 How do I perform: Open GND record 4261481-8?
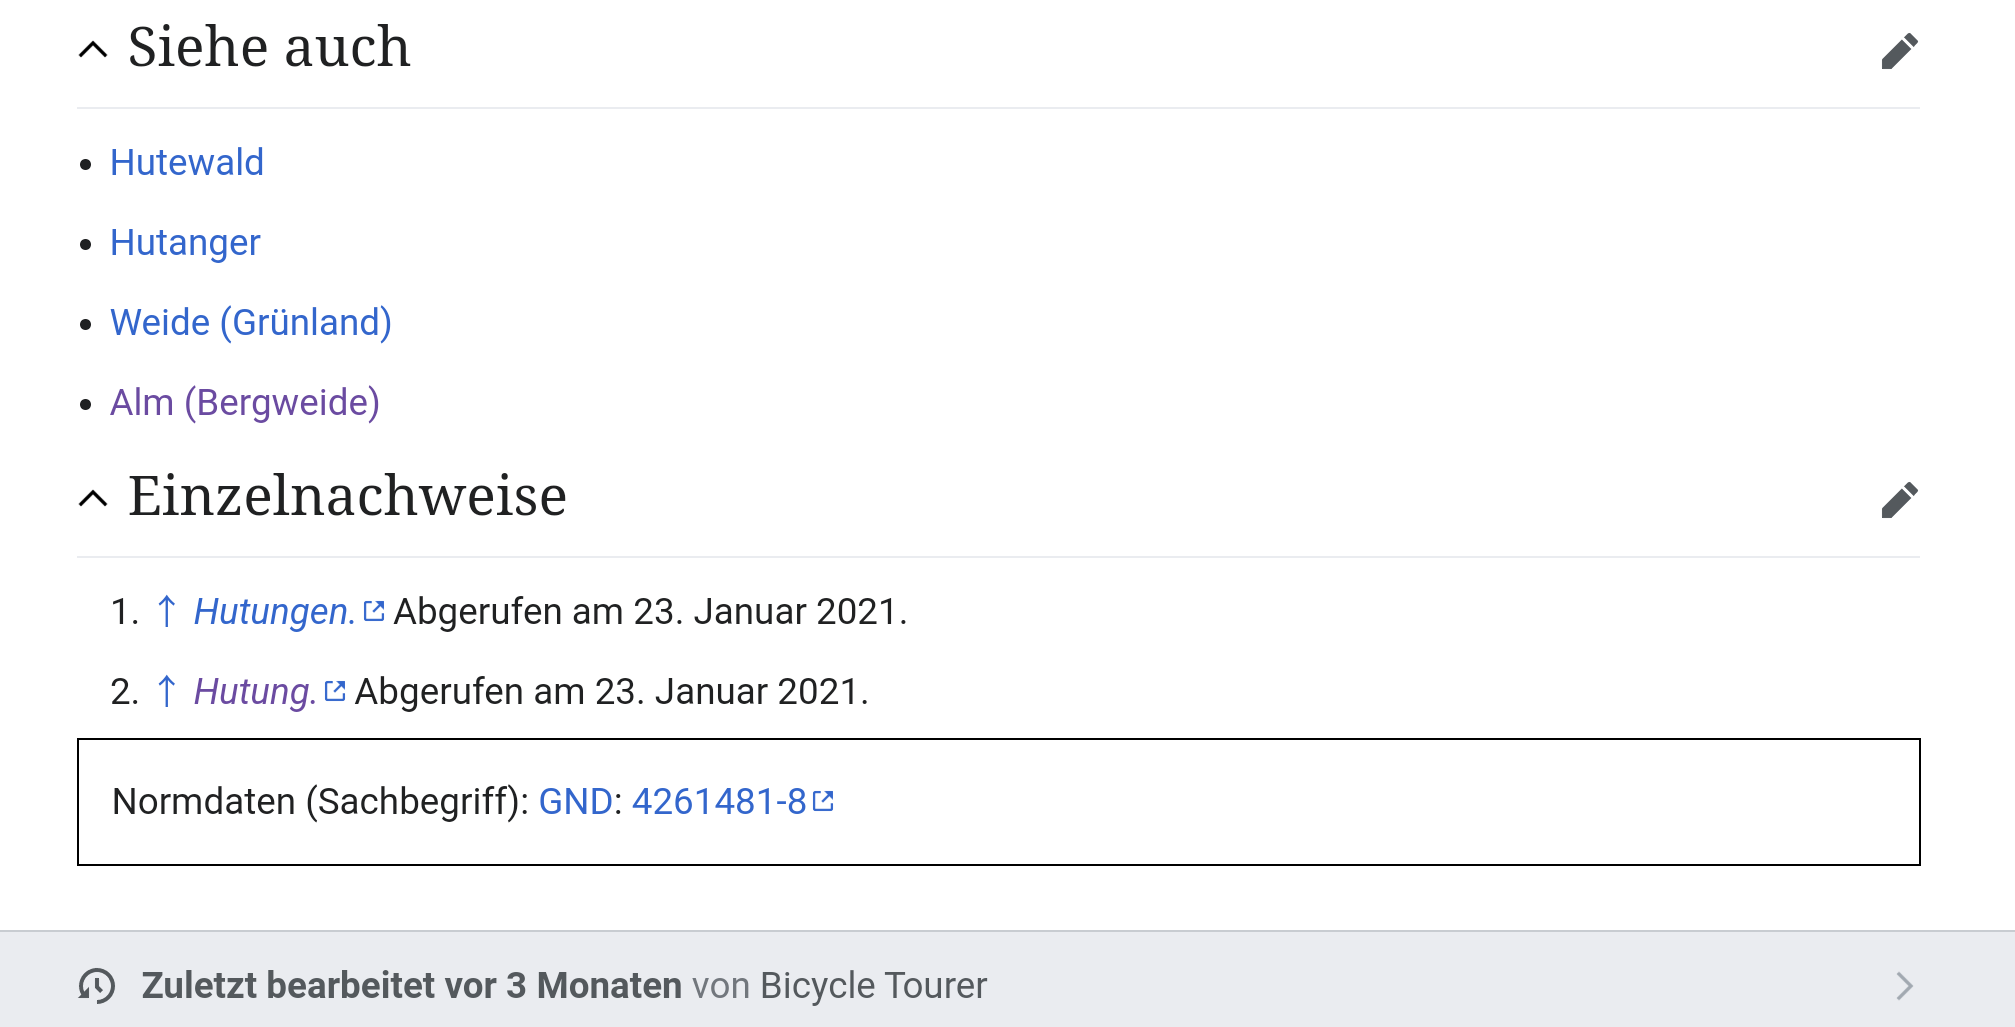click(718, 801)
